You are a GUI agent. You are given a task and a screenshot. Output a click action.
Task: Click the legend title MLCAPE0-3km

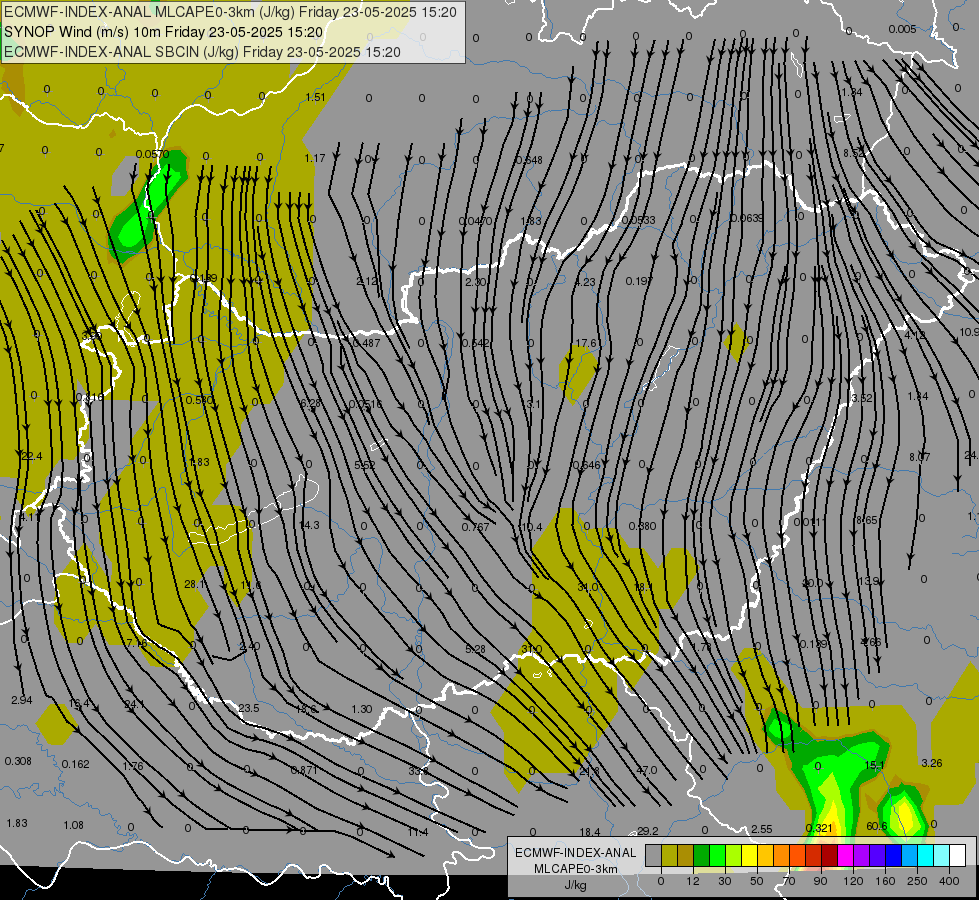point(575,869)
